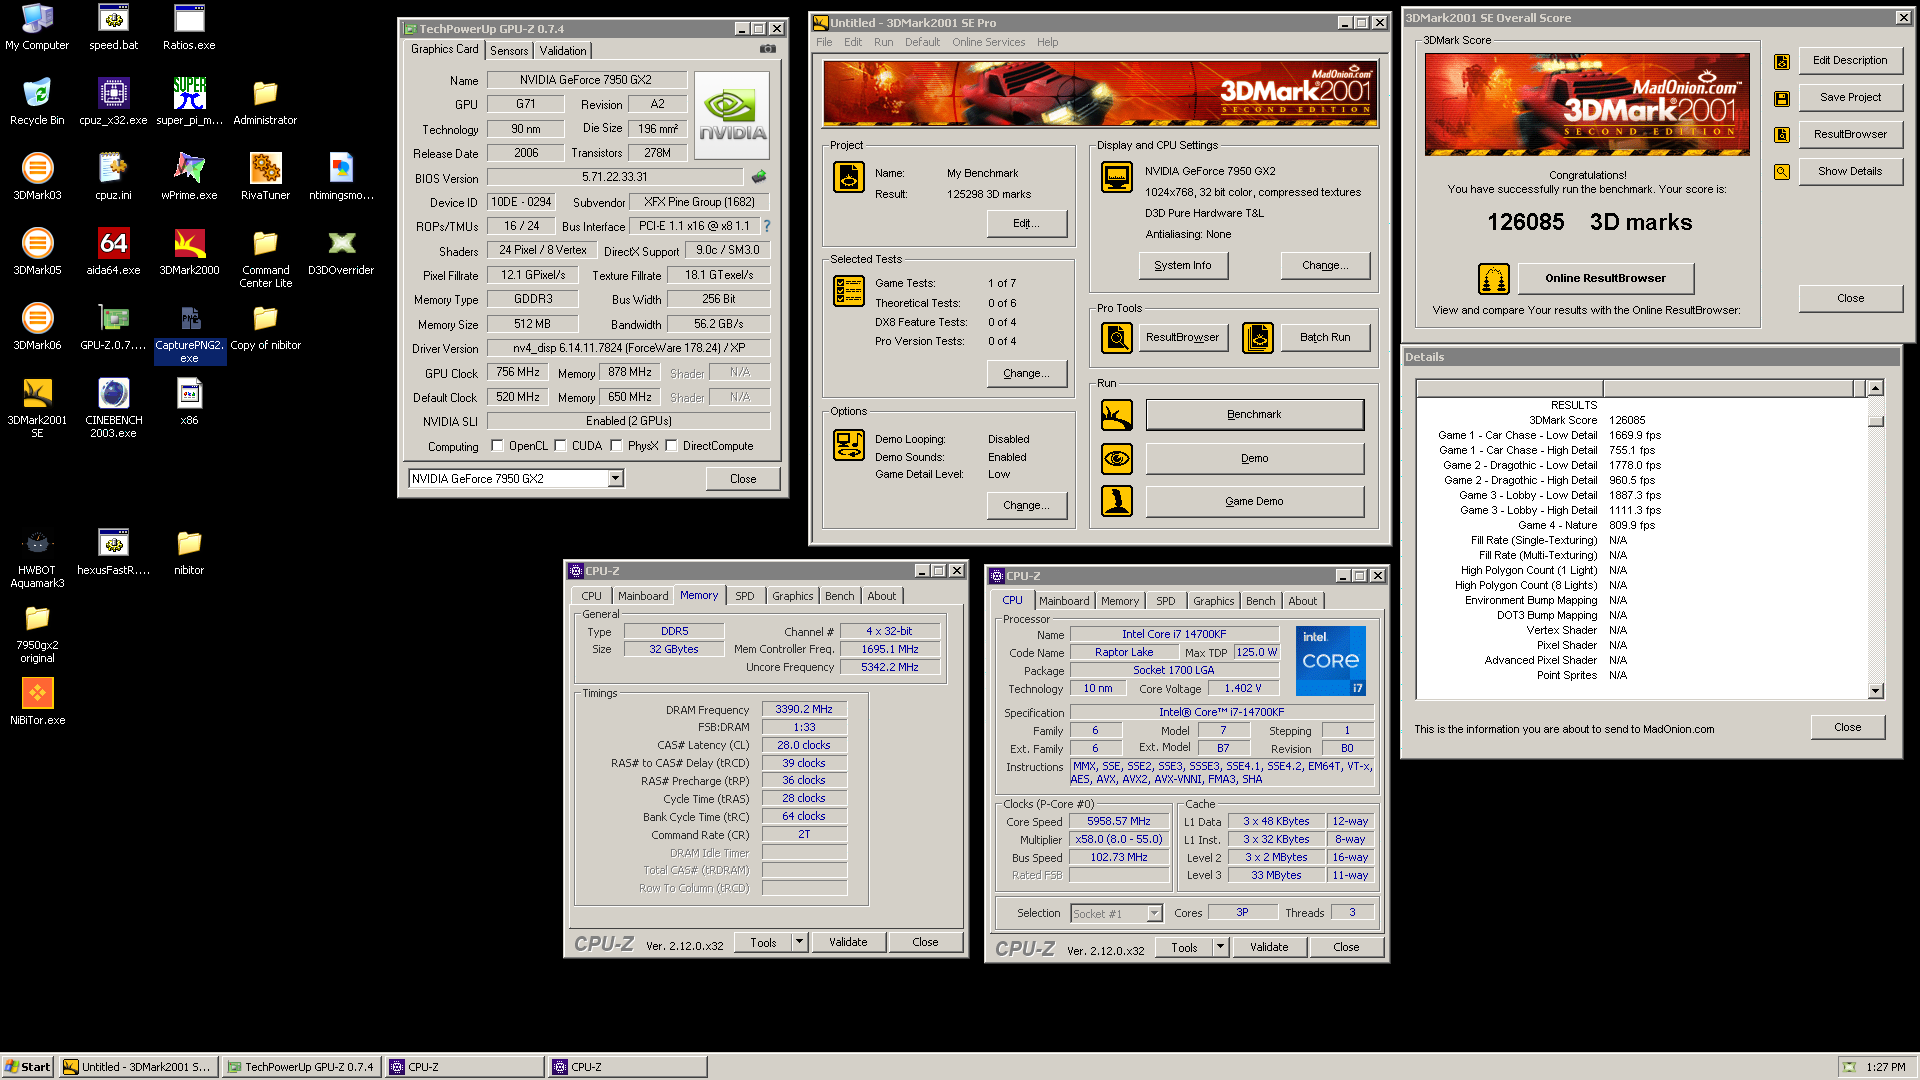Click the Start button on taskbar

27,1067
